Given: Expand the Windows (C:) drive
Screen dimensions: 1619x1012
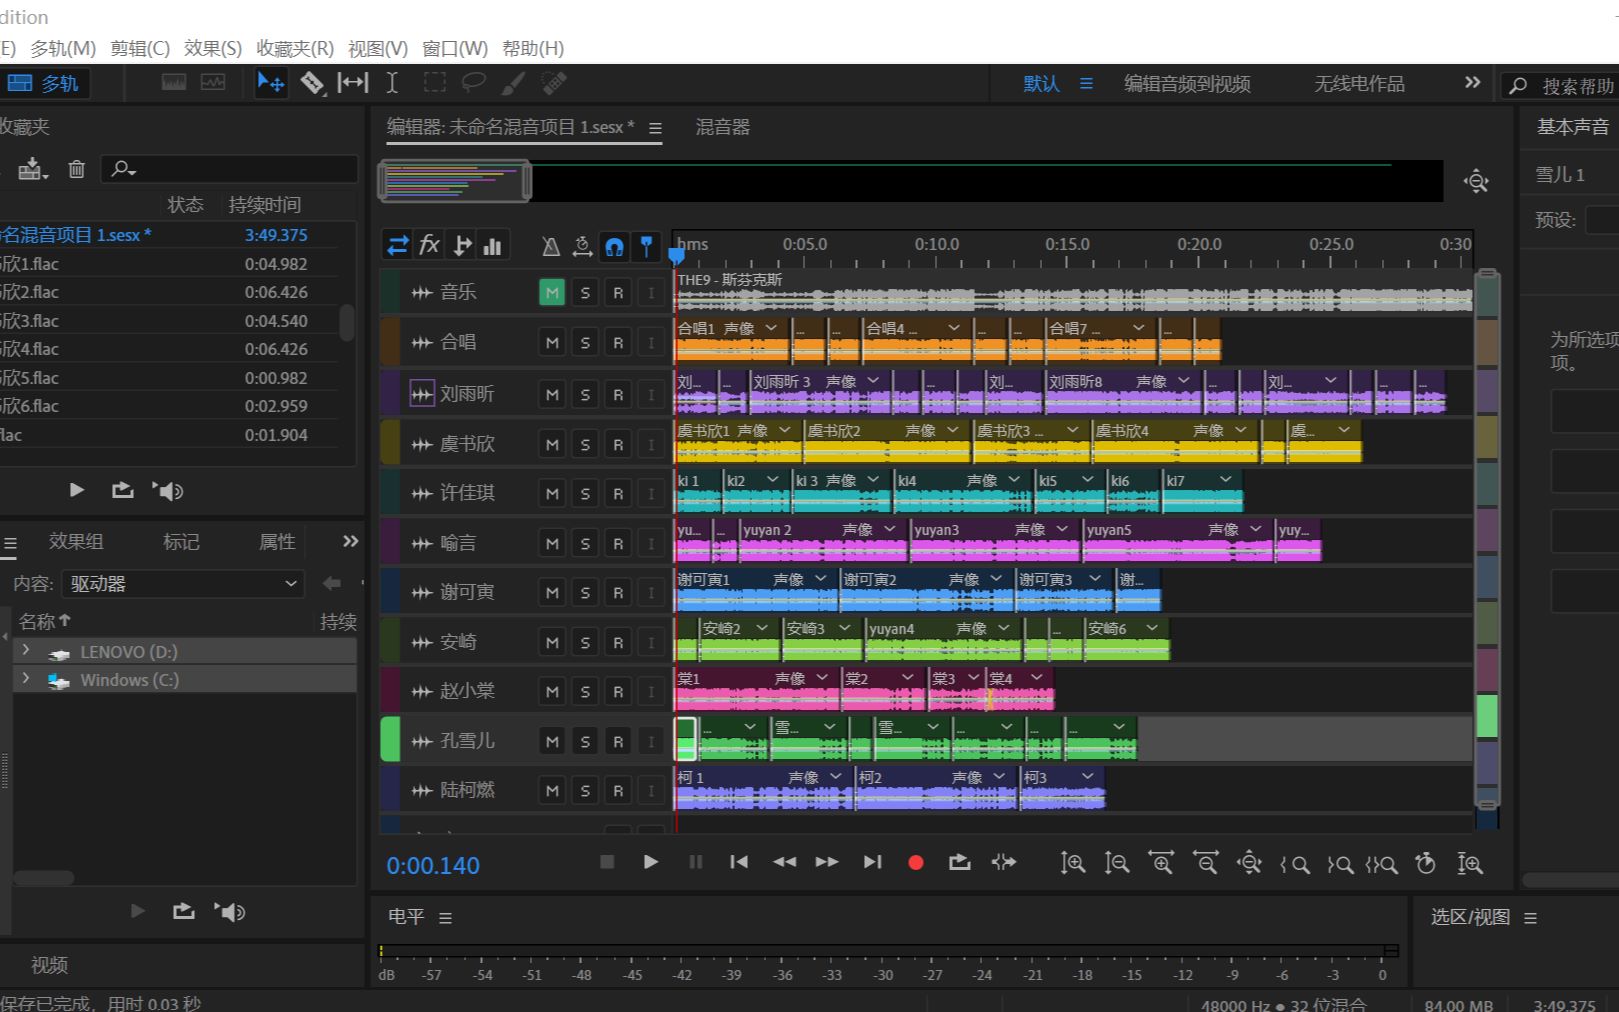Looking at the screenshot, I should pos(26,678).
